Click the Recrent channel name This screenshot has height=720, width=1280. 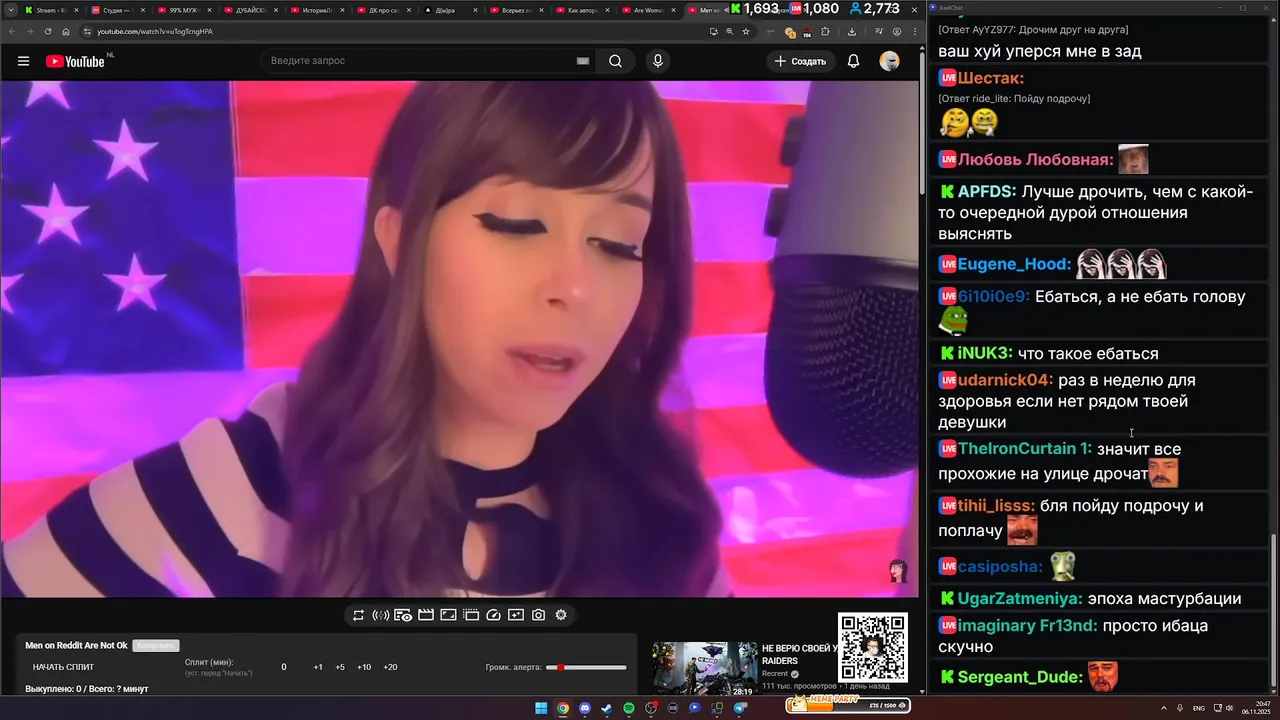[775, 674]
